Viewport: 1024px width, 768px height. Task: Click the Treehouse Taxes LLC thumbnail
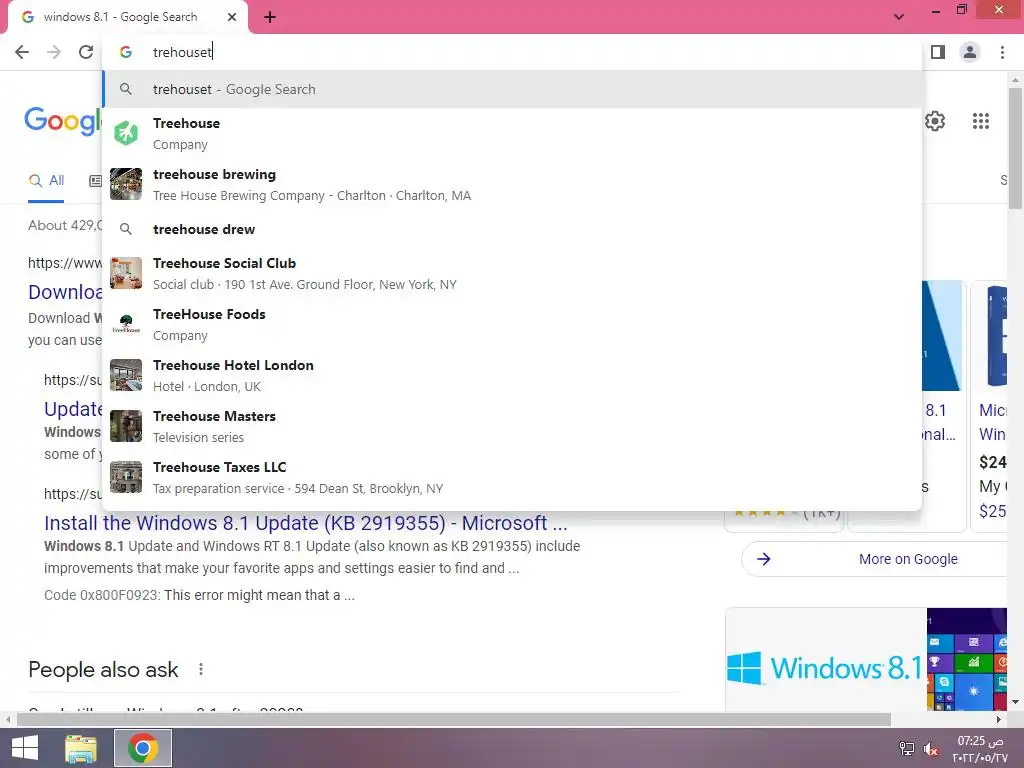[x=126, y=477]
